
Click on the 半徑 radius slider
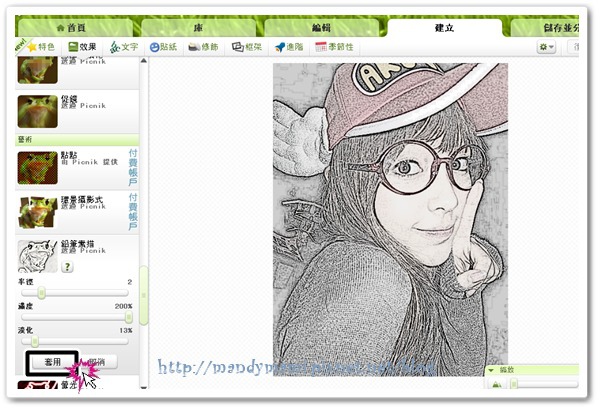coord(75,293)
